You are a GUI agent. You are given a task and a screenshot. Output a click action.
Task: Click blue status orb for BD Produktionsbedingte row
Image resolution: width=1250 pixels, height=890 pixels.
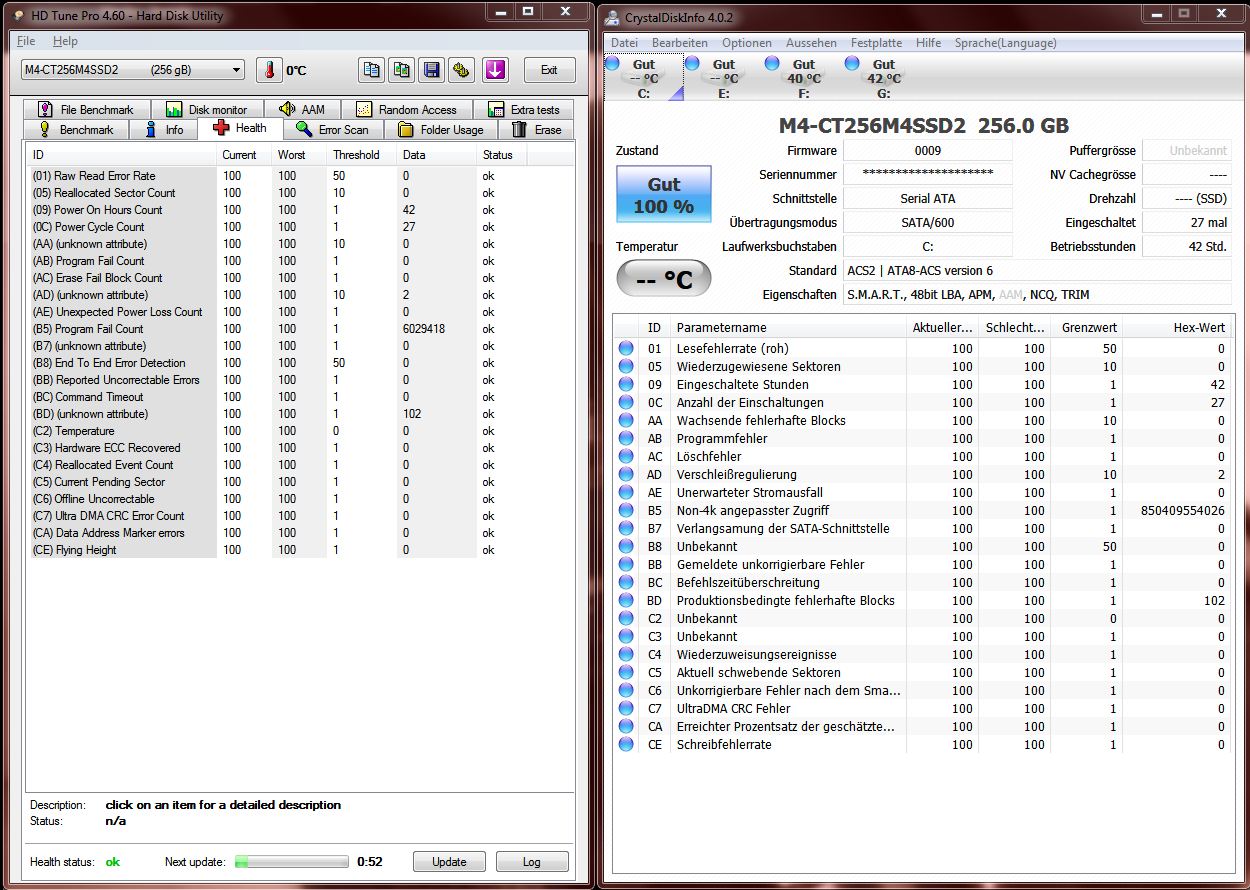626,600
